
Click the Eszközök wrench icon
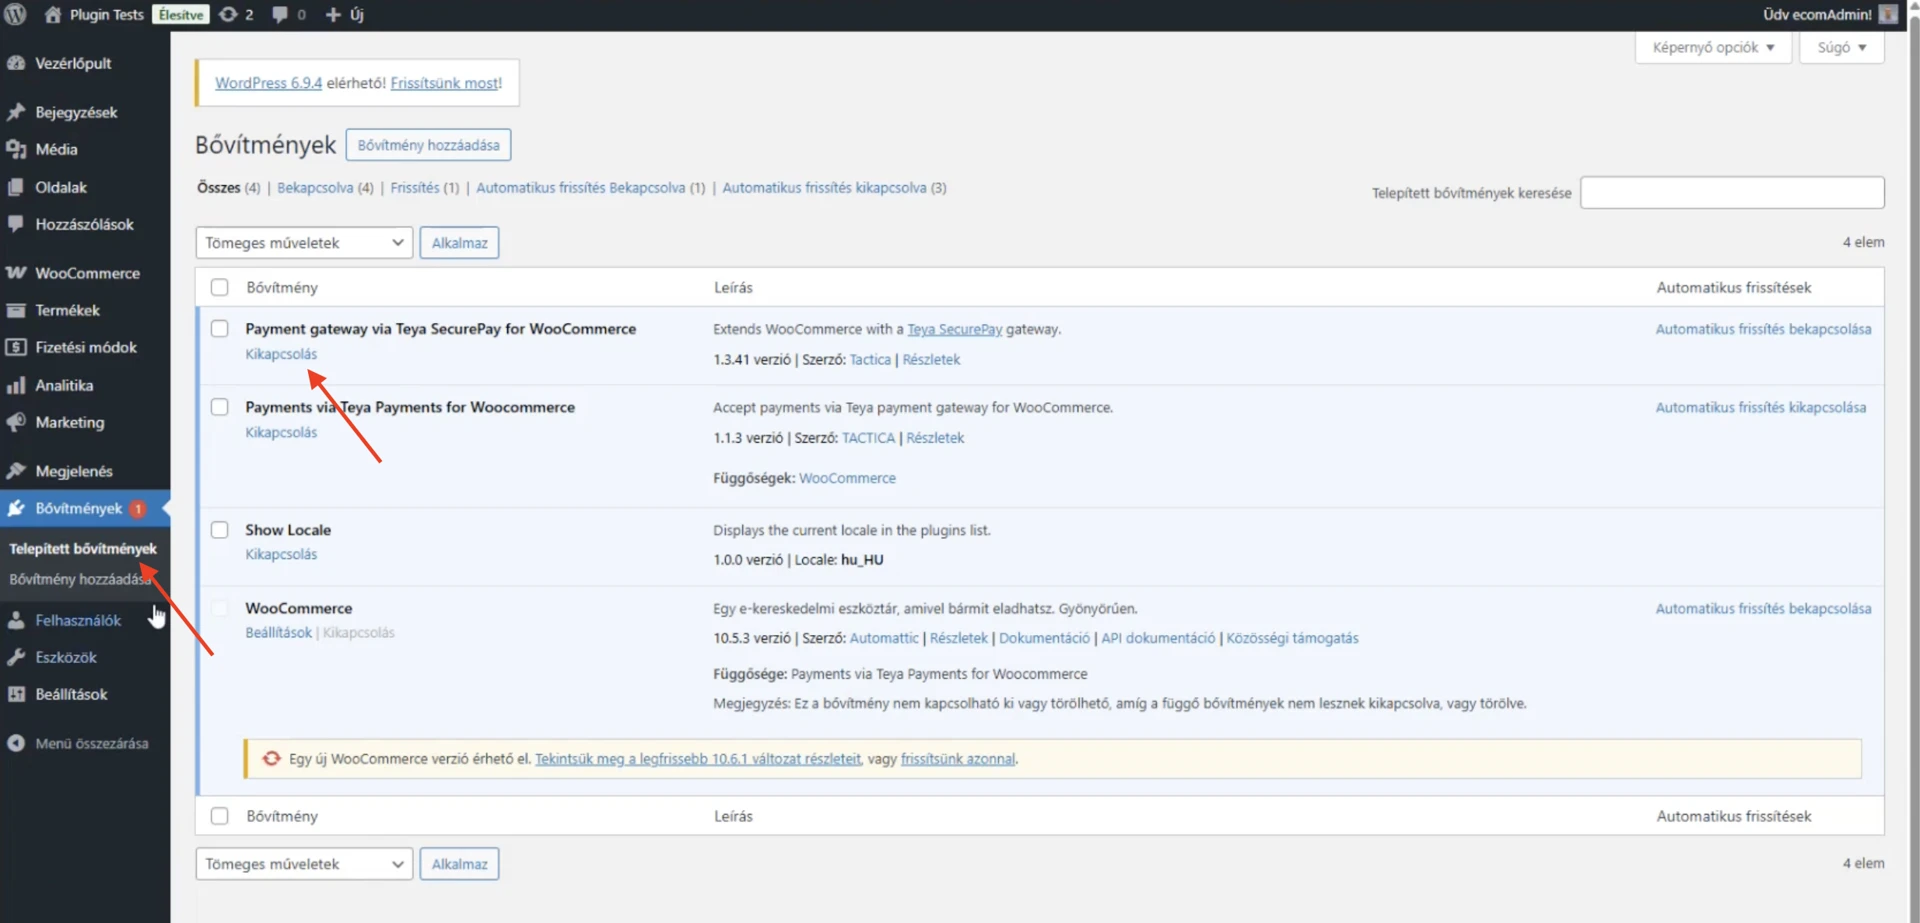coord(16,657)
